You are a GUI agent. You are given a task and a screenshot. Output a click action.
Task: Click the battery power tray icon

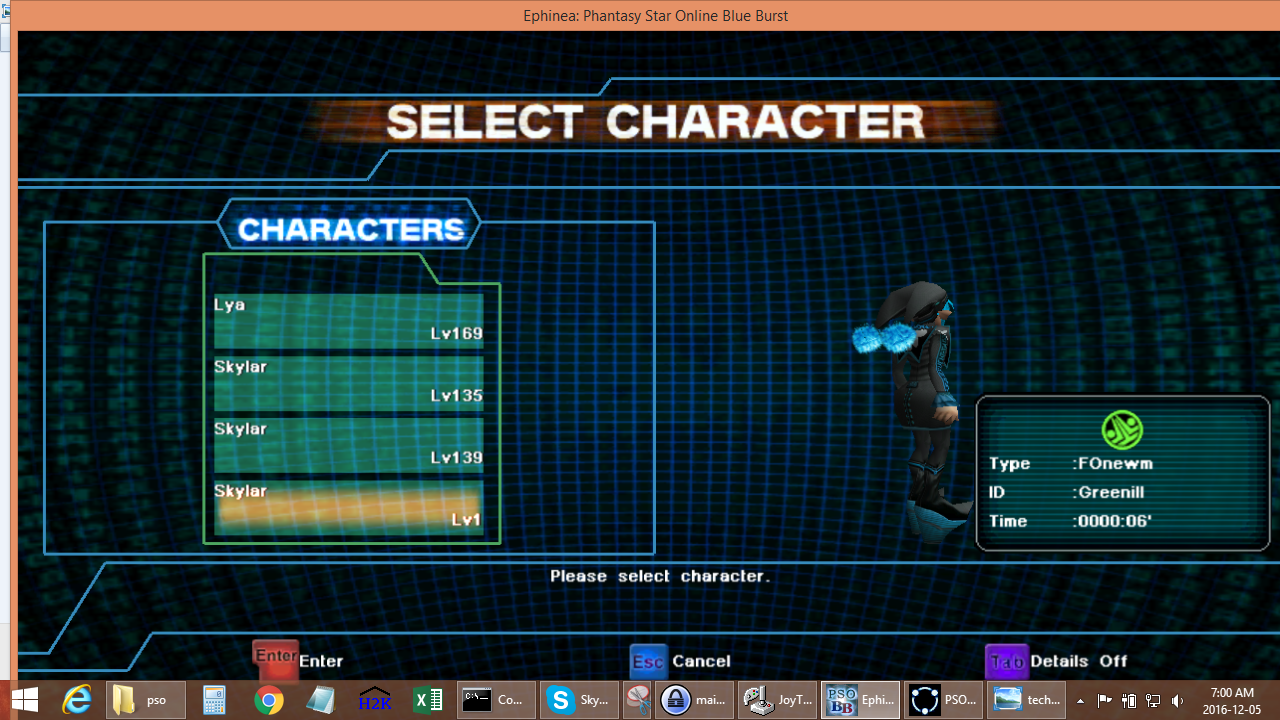[x=1128, y=701]
